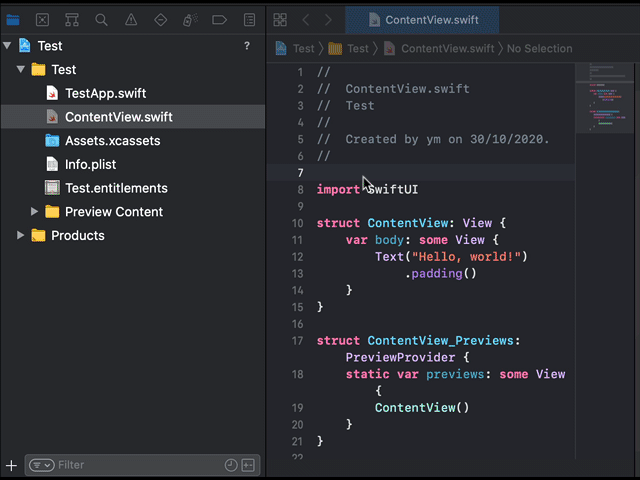
Task: Open the Test navigator diamond icon
Action: click(x=160, y=20)
